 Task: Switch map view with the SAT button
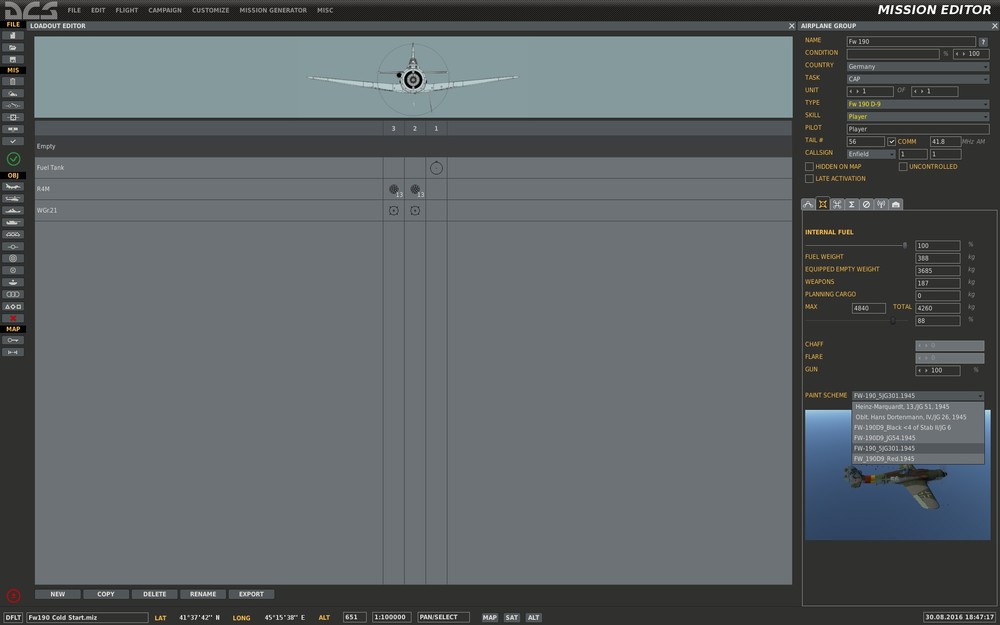pos(511,617)
